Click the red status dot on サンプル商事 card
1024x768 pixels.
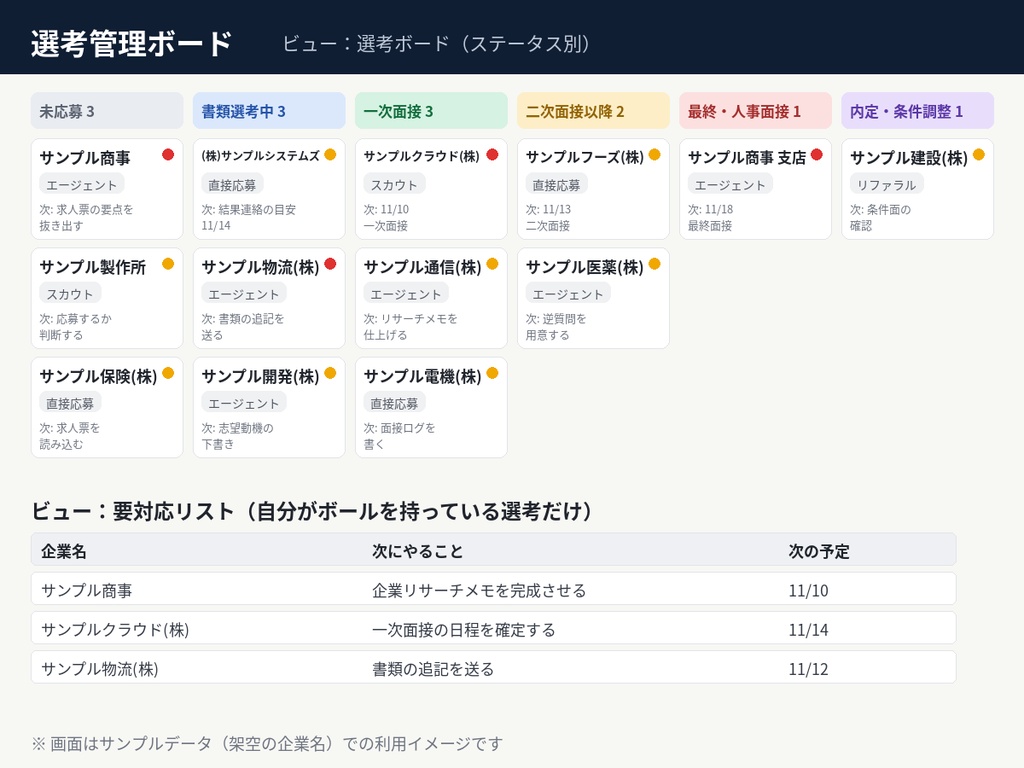pyautogui.click(x=168, y=155)
